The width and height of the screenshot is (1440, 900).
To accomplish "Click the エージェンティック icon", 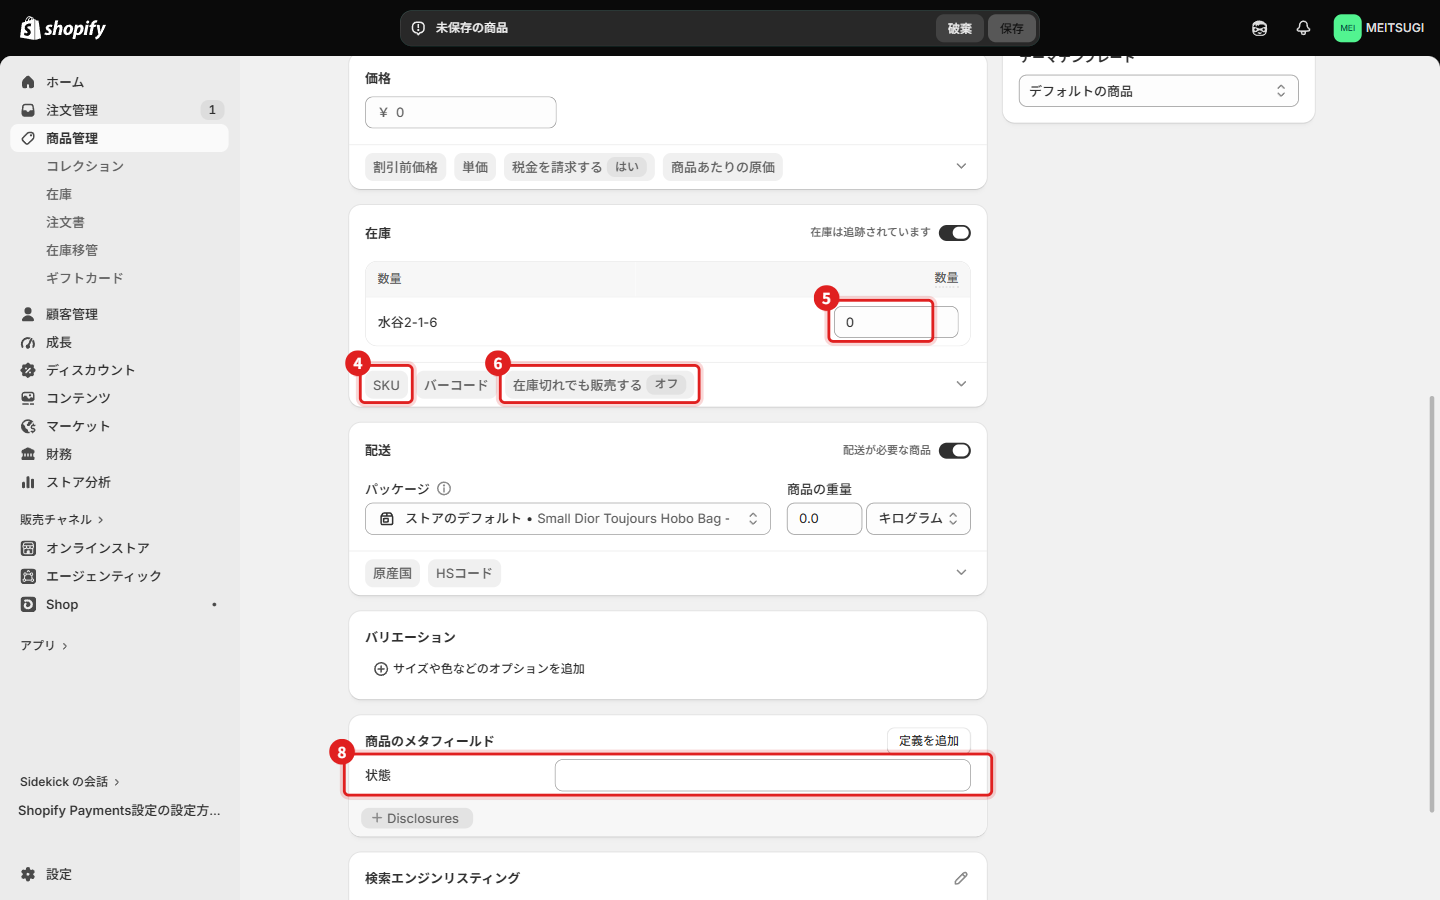I will (28, 576).
